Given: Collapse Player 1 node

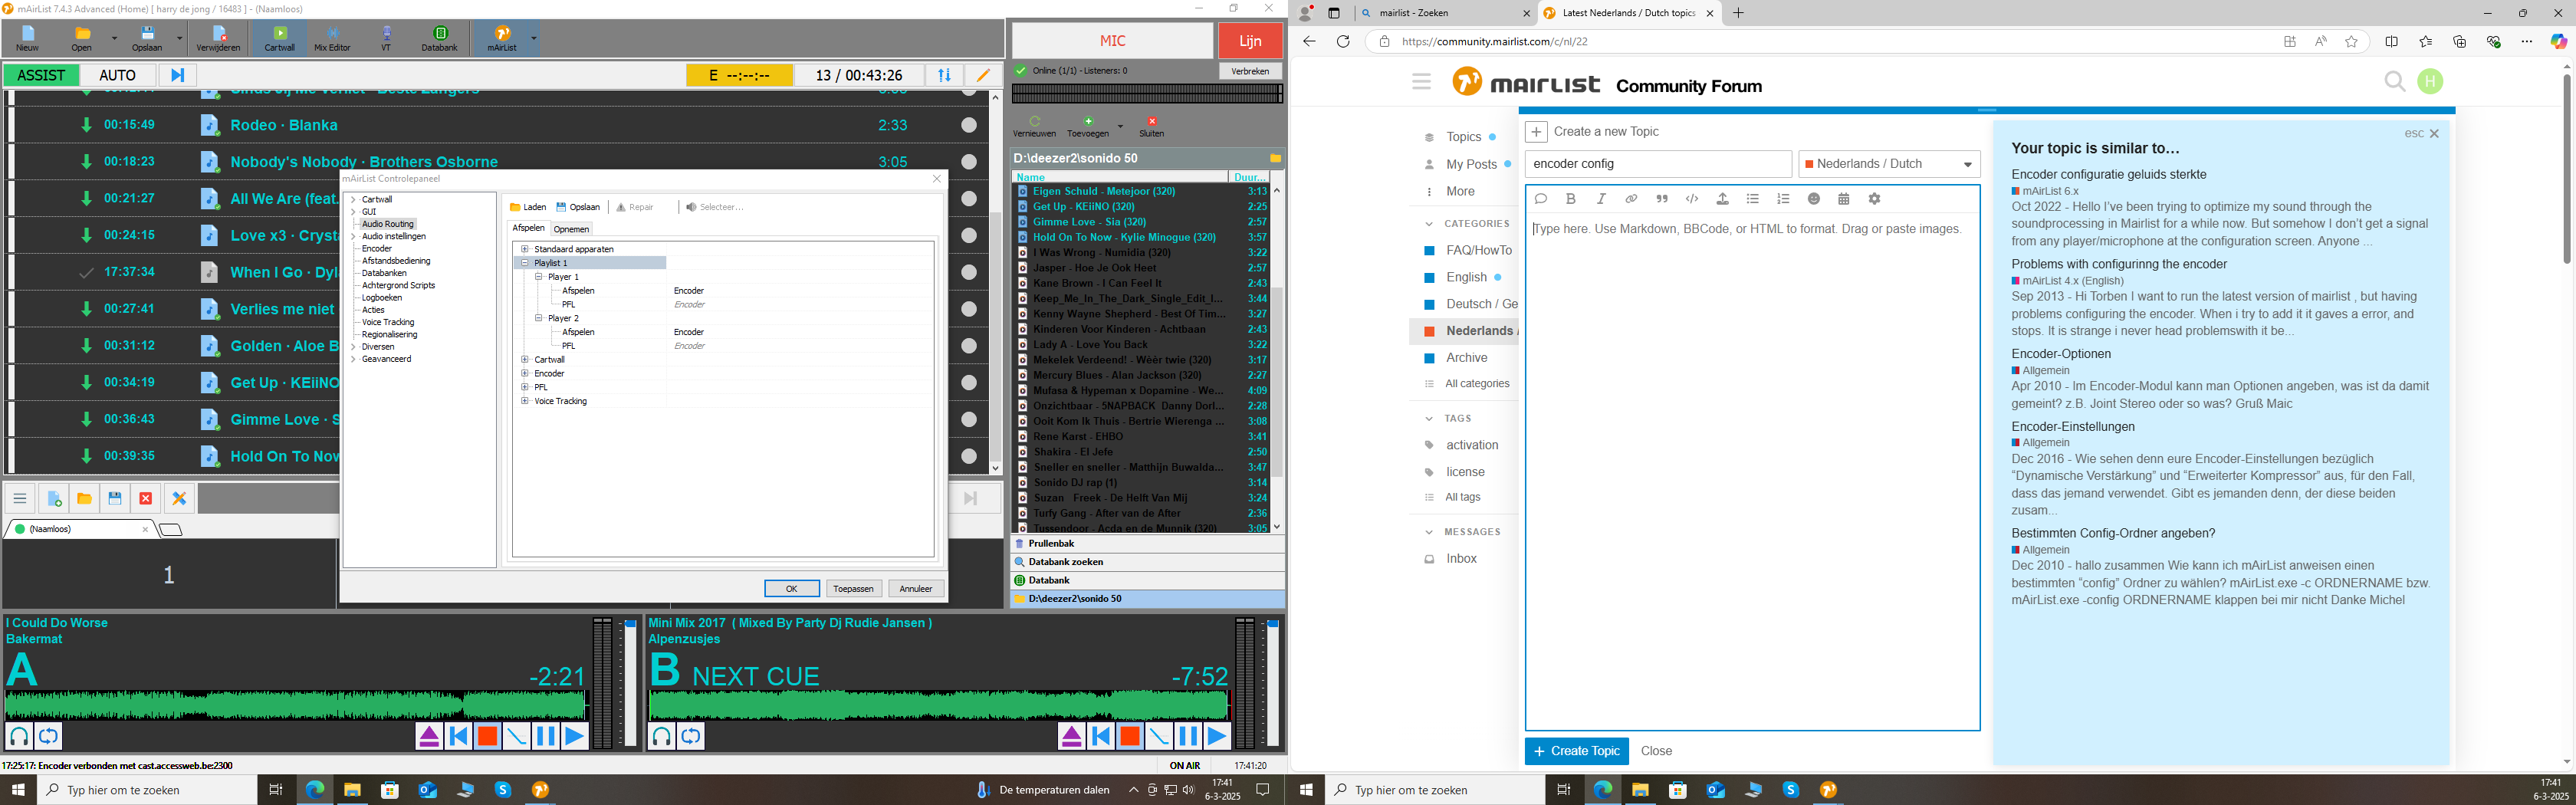Looking at the screenshot, I should click(x=538, y=277).
